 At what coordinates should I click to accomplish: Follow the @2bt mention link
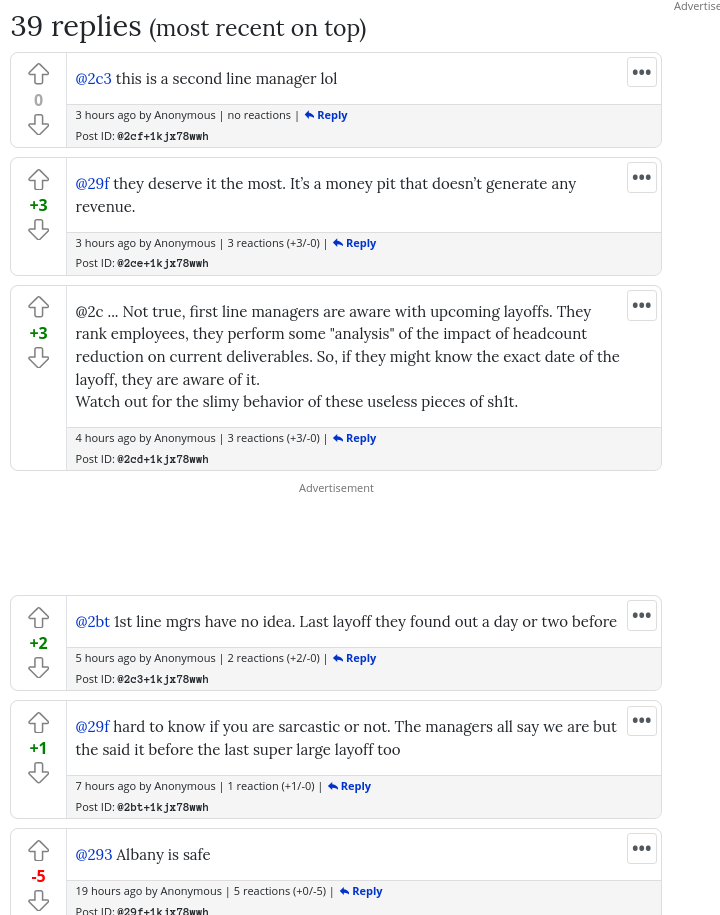[x=93, y=622]
